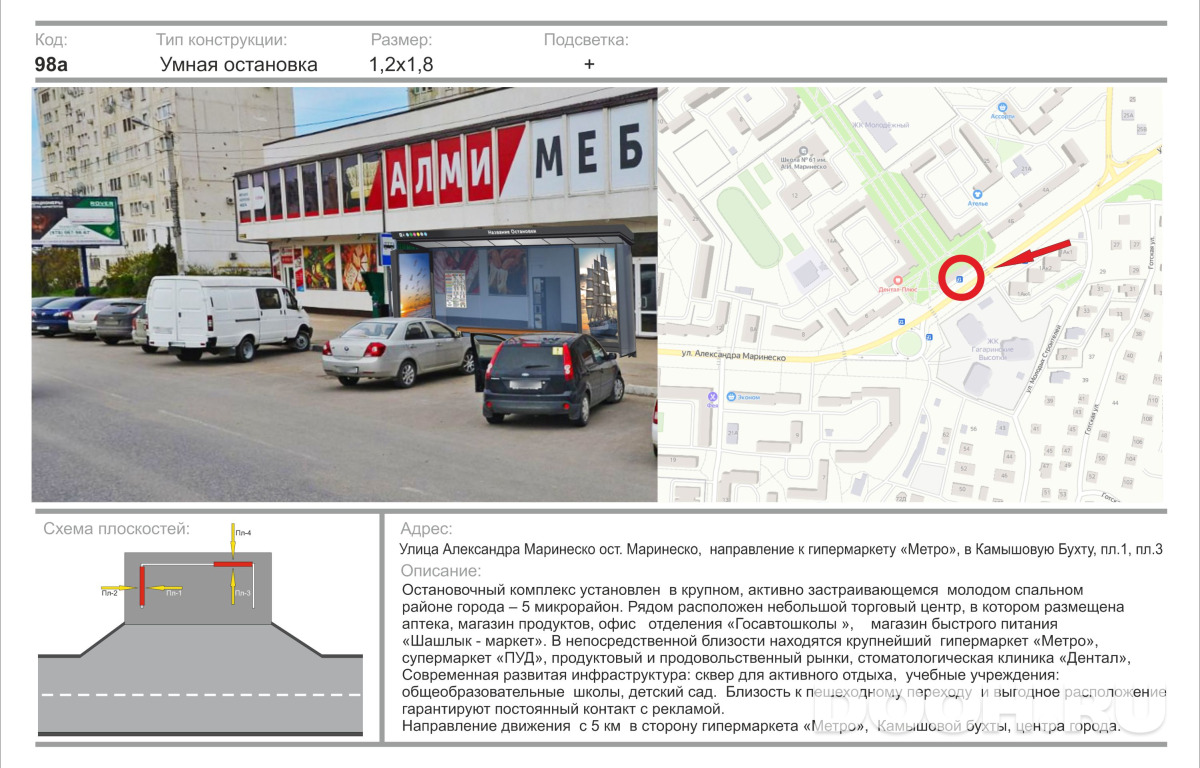Screen dimensions: 1200x768
Task: Click the size value 1,2x1,8
Action: point(401,66)
